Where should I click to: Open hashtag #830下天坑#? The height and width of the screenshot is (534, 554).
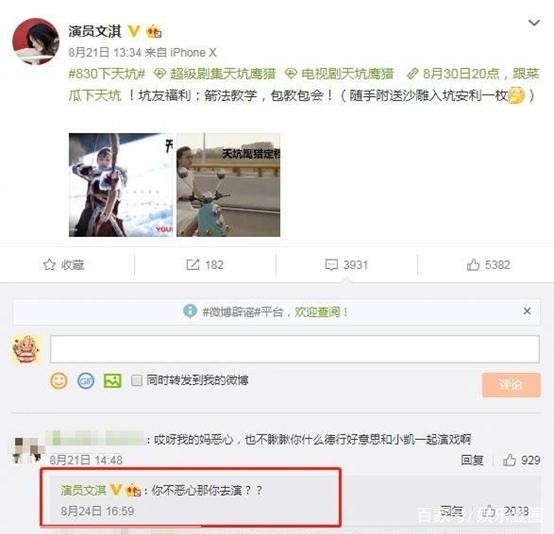[x=107, y=74]
